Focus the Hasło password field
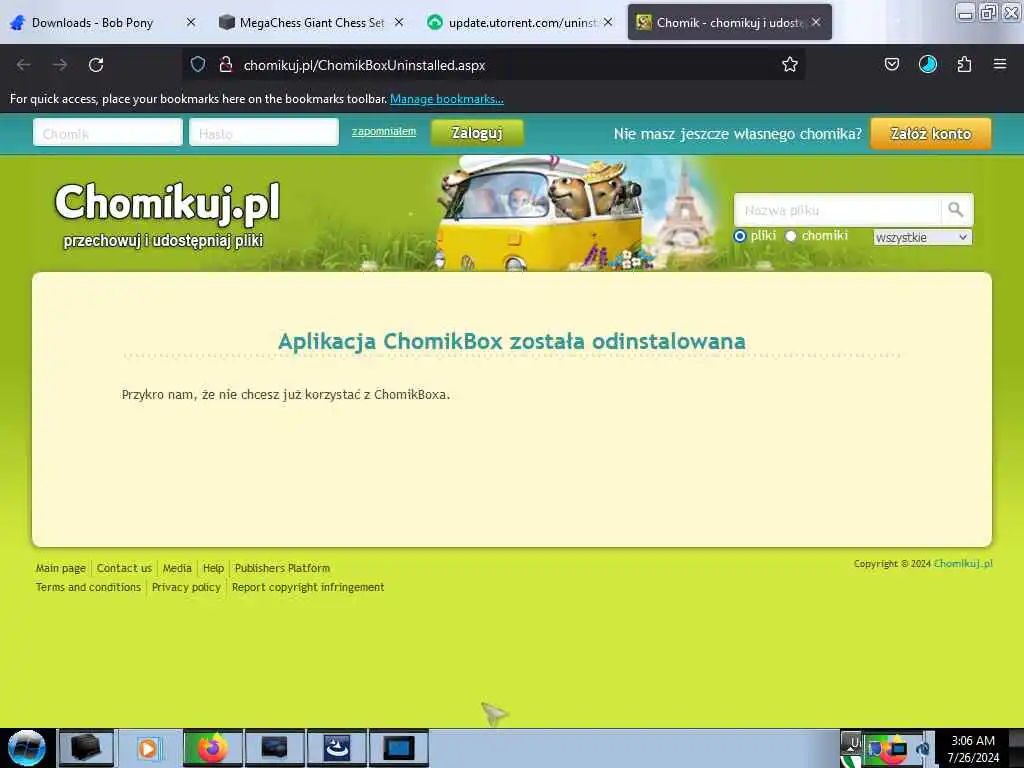1024x768 pixels. tap(264, 133)
